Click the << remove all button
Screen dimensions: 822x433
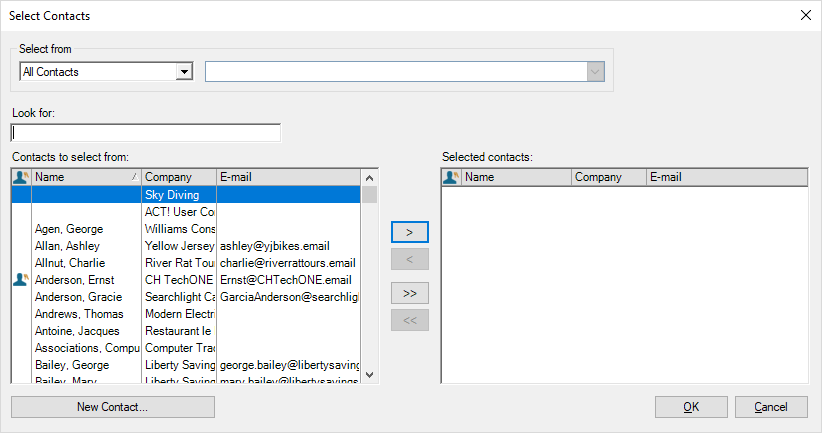409,320
